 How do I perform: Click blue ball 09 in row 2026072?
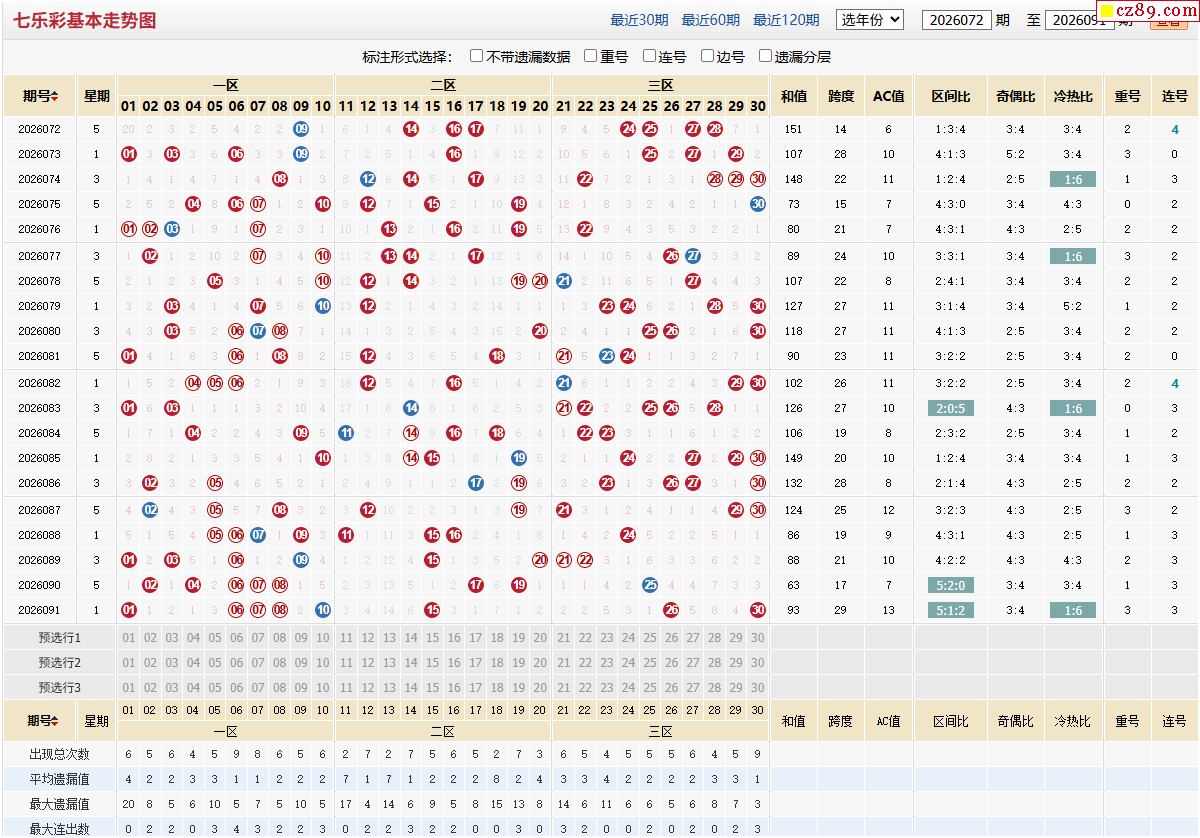coord(301,129)
